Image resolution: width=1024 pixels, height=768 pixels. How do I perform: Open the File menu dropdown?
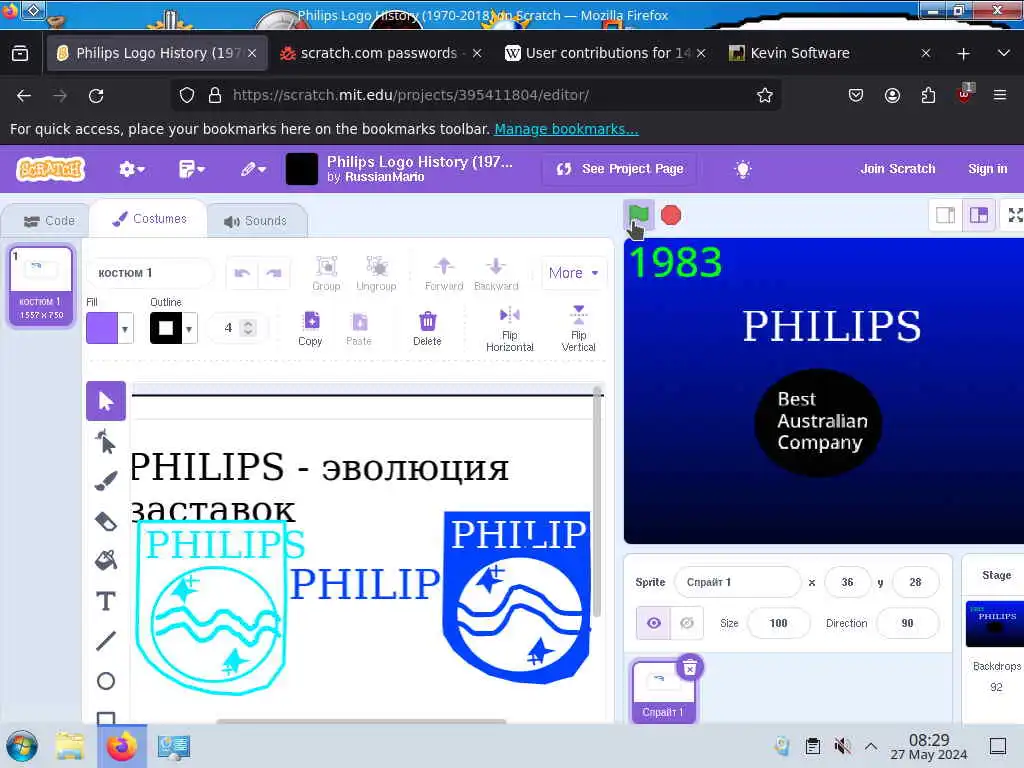(x=191, y=169)
